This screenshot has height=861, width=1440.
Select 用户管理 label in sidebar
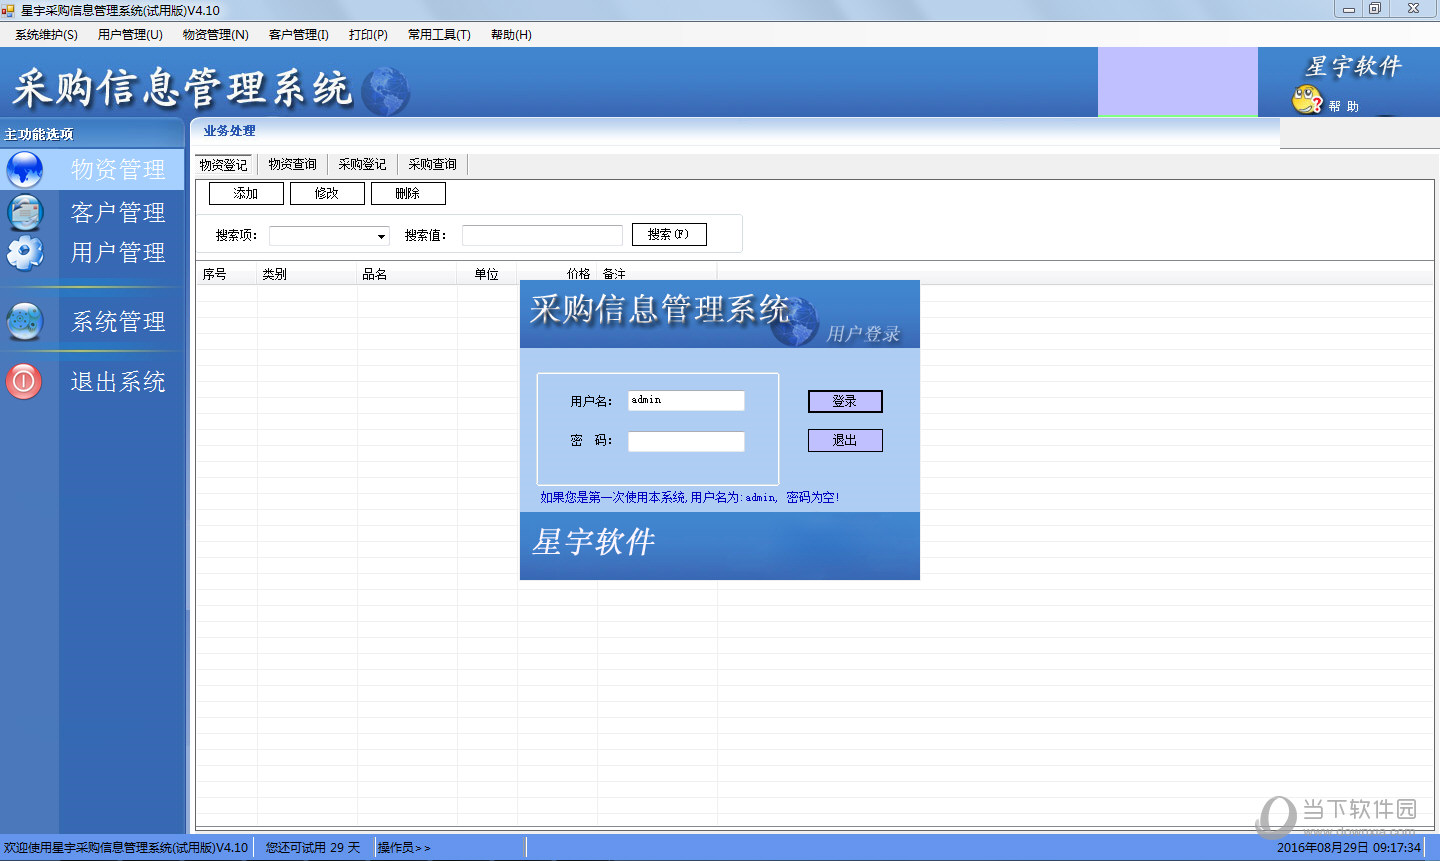[x=118, y=252]
